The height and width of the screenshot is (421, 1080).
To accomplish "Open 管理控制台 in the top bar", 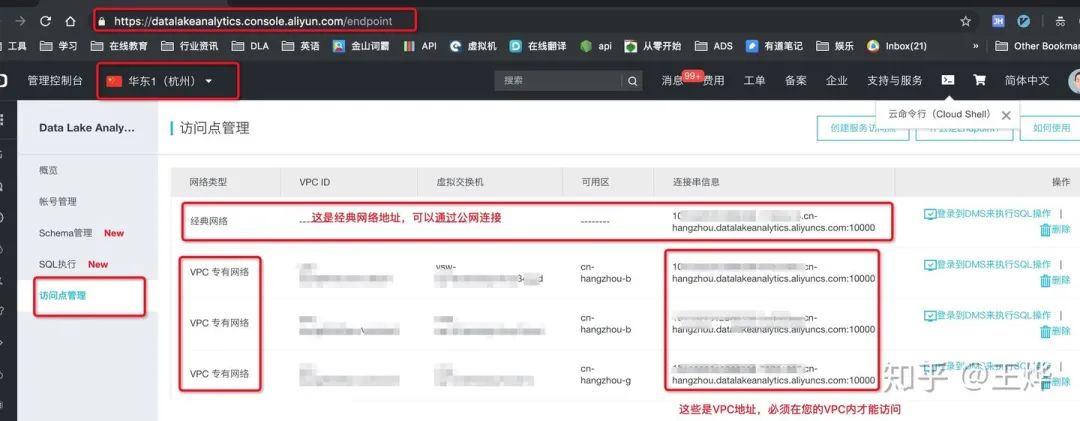I will 55,81.
